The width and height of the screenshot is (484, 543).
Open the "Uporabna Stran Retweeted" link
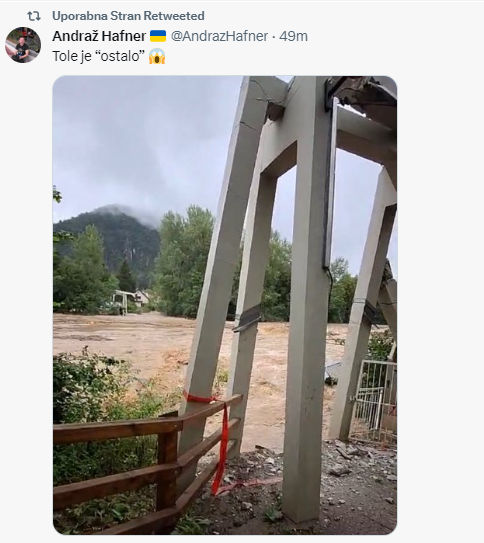[128, 16]
